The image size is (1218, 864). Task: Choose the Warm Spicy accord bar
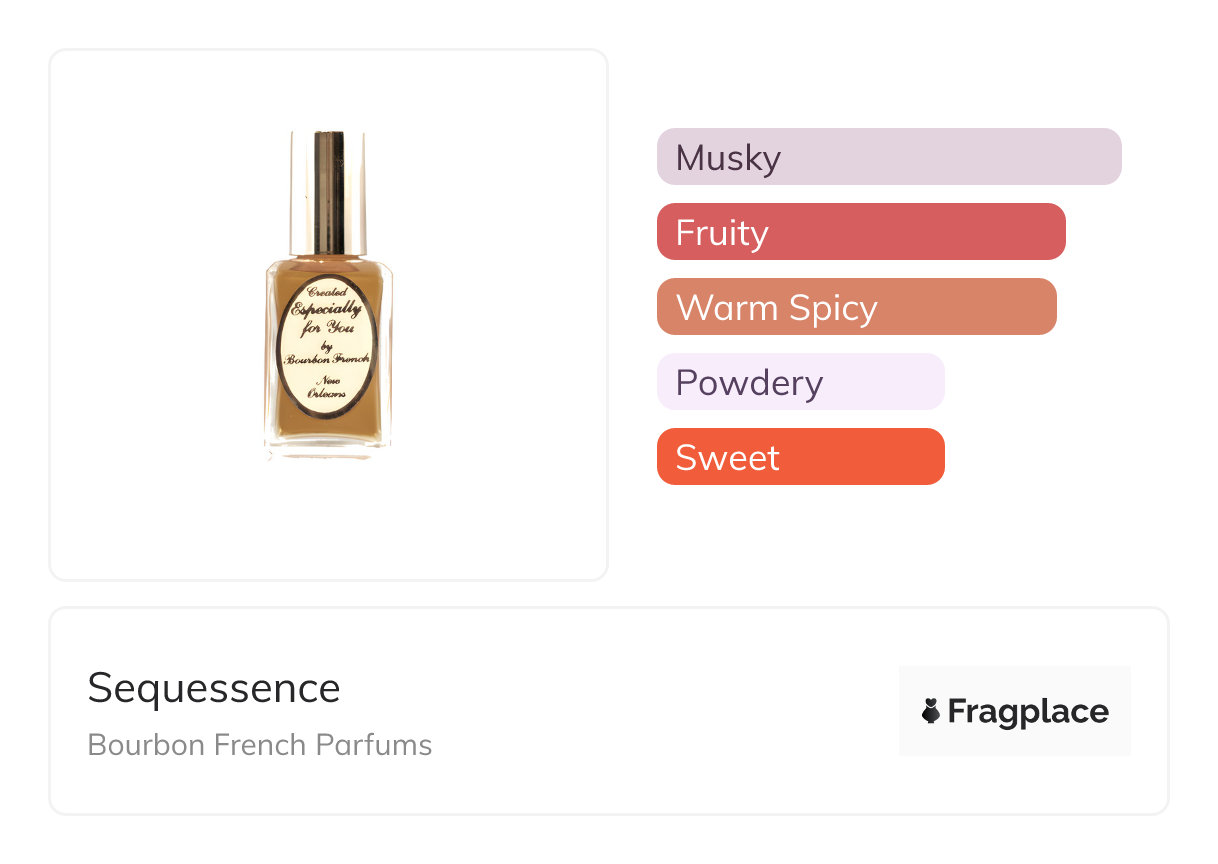pyautogui.click(x=856, y=307)
